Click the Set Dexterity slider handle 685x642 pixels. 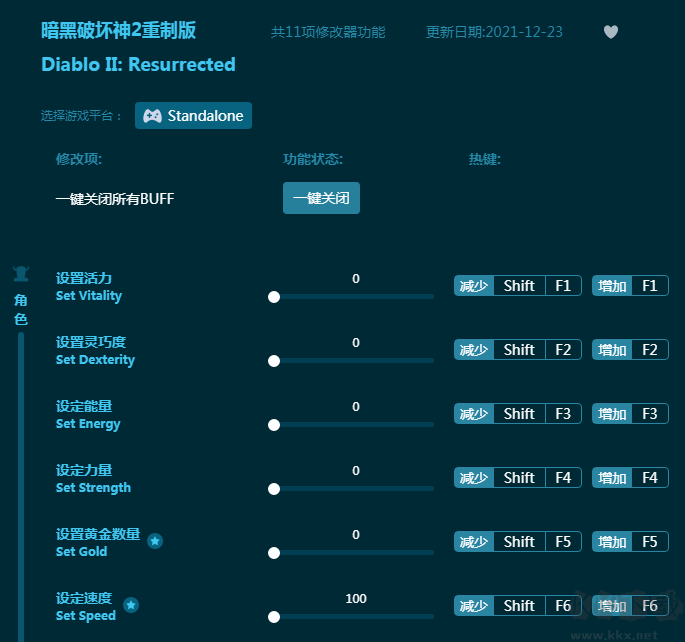click(274, 361)
